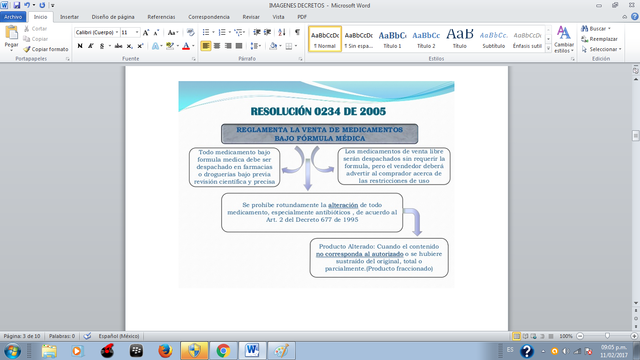Image resolution: width=640 pixels, height=360 pixels.
Task: Click the Windows Start button
Action: [x=12, y=351]
